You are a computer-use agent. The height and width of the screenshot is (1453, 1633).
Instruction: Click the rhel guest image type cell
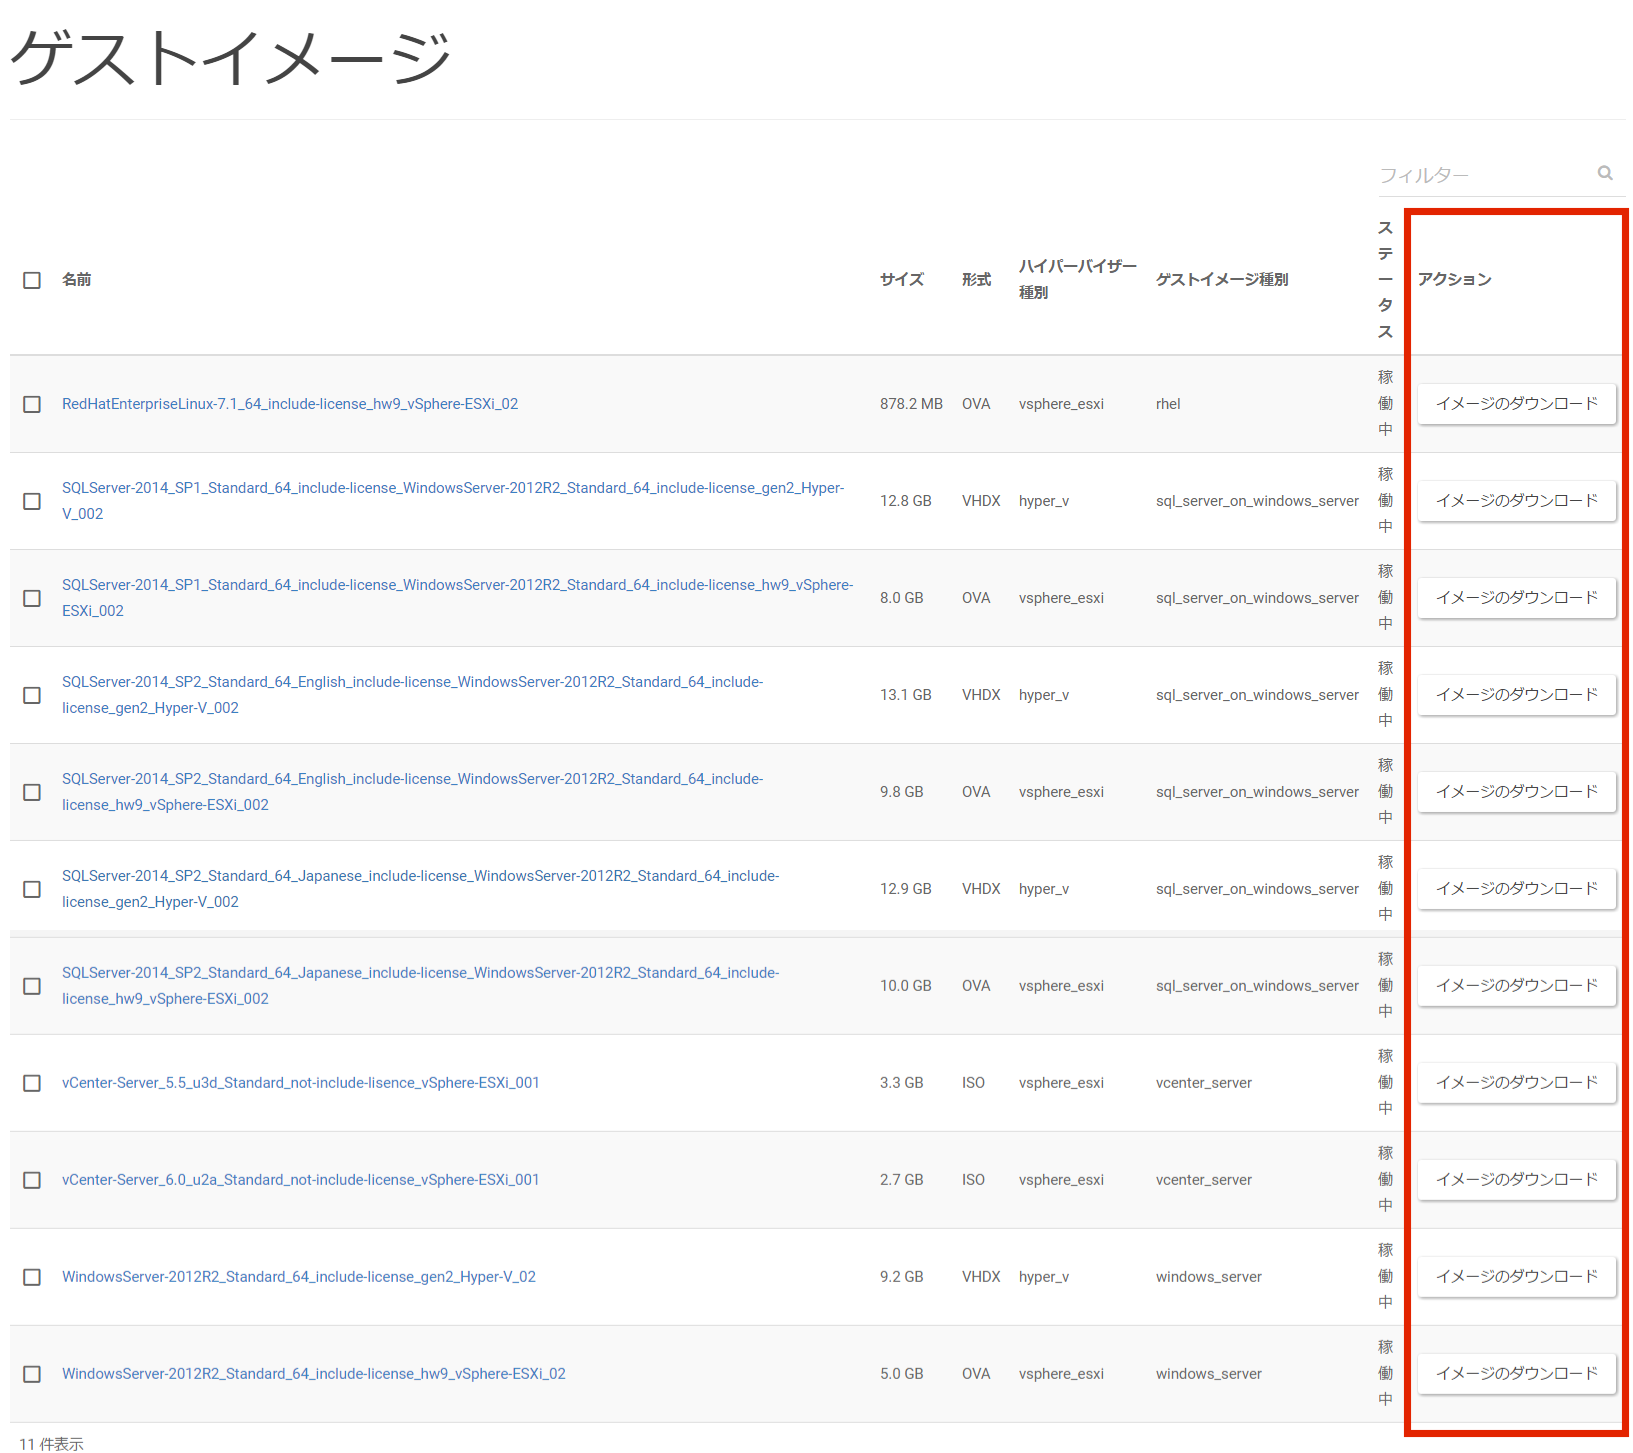coord(1168,404)
